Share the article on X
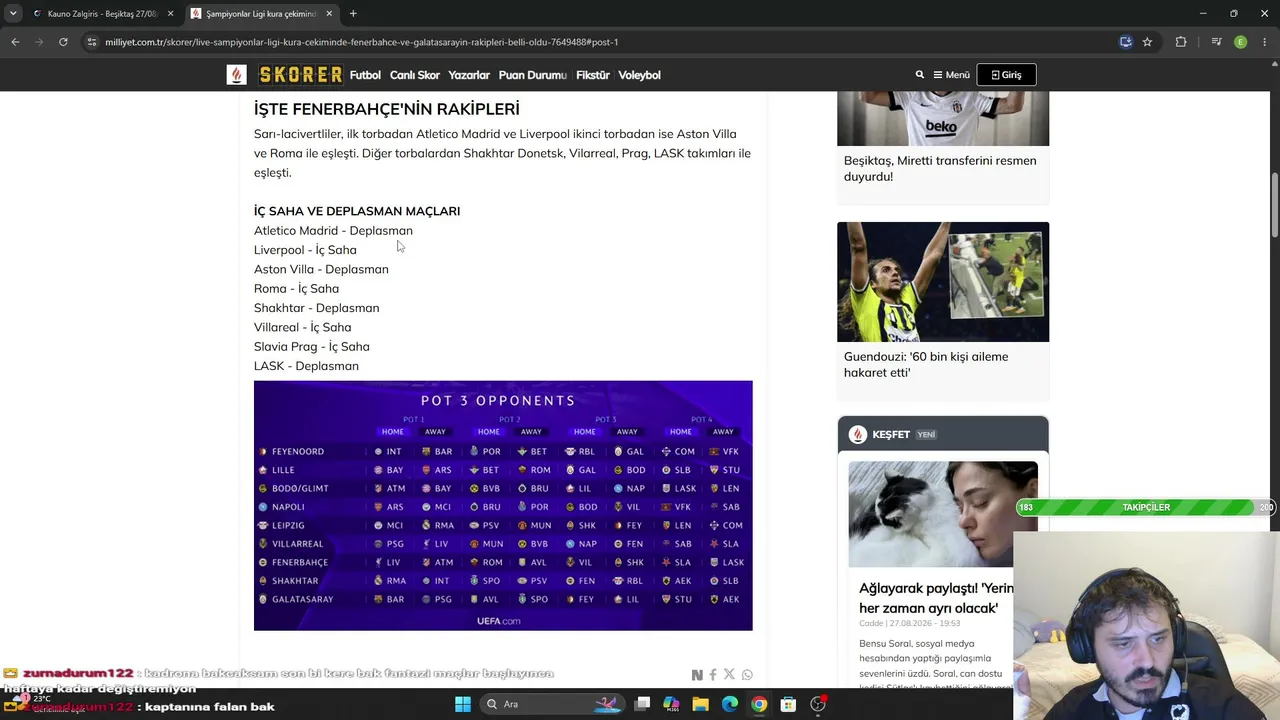Viewport: 1280px width, 720px height. point(729,675)
